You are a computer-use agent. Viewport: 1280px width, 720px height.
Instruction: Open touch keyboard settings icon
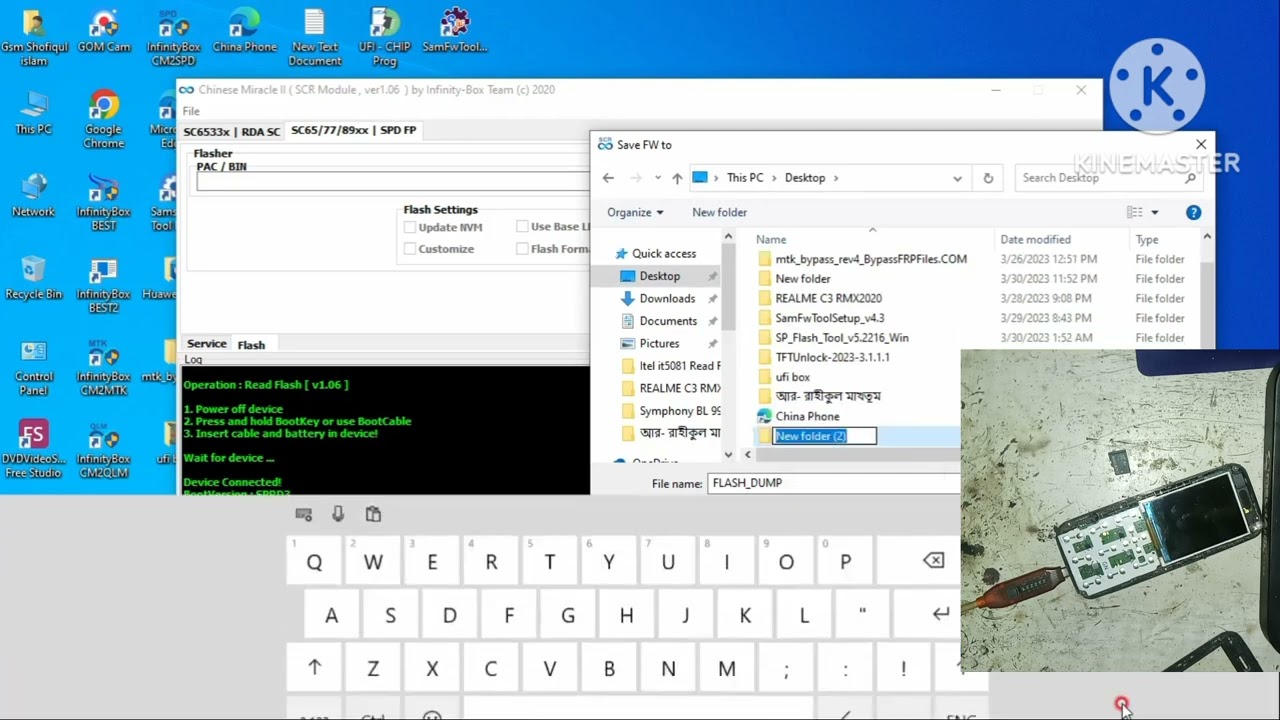[x=304, y=514]
